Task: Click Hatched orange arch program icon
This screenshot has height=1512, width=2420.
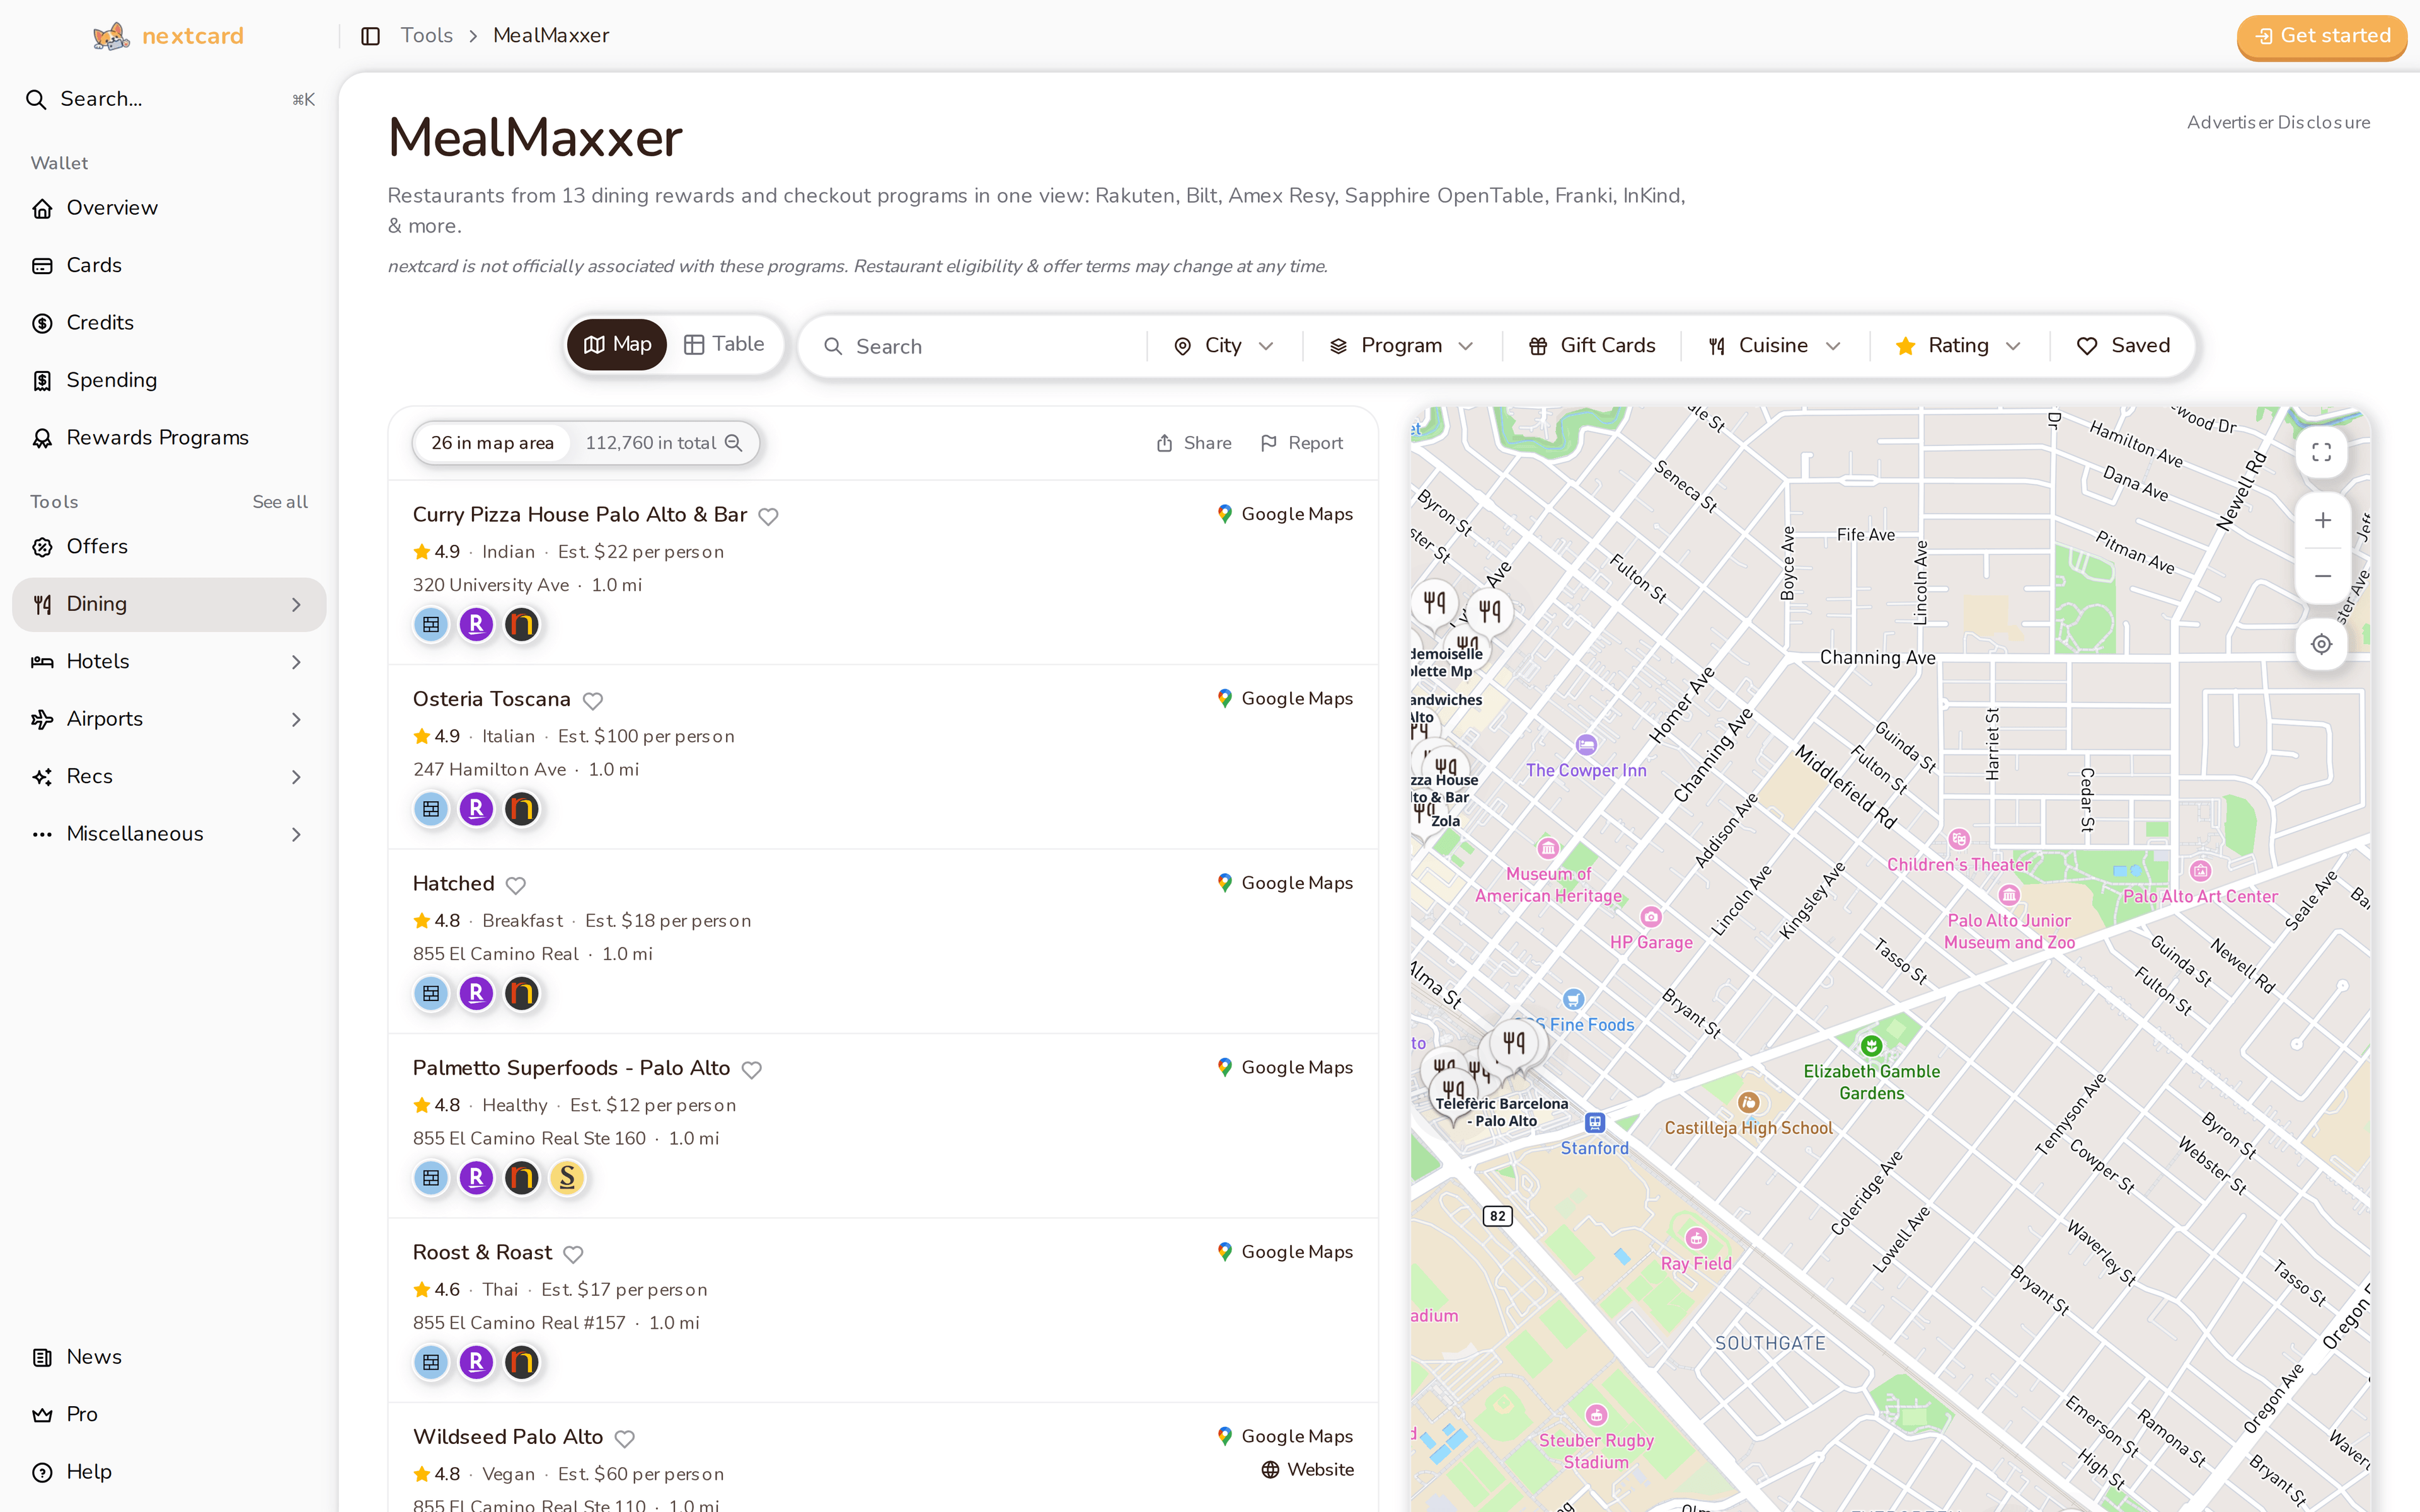Action: pos(522,994)
